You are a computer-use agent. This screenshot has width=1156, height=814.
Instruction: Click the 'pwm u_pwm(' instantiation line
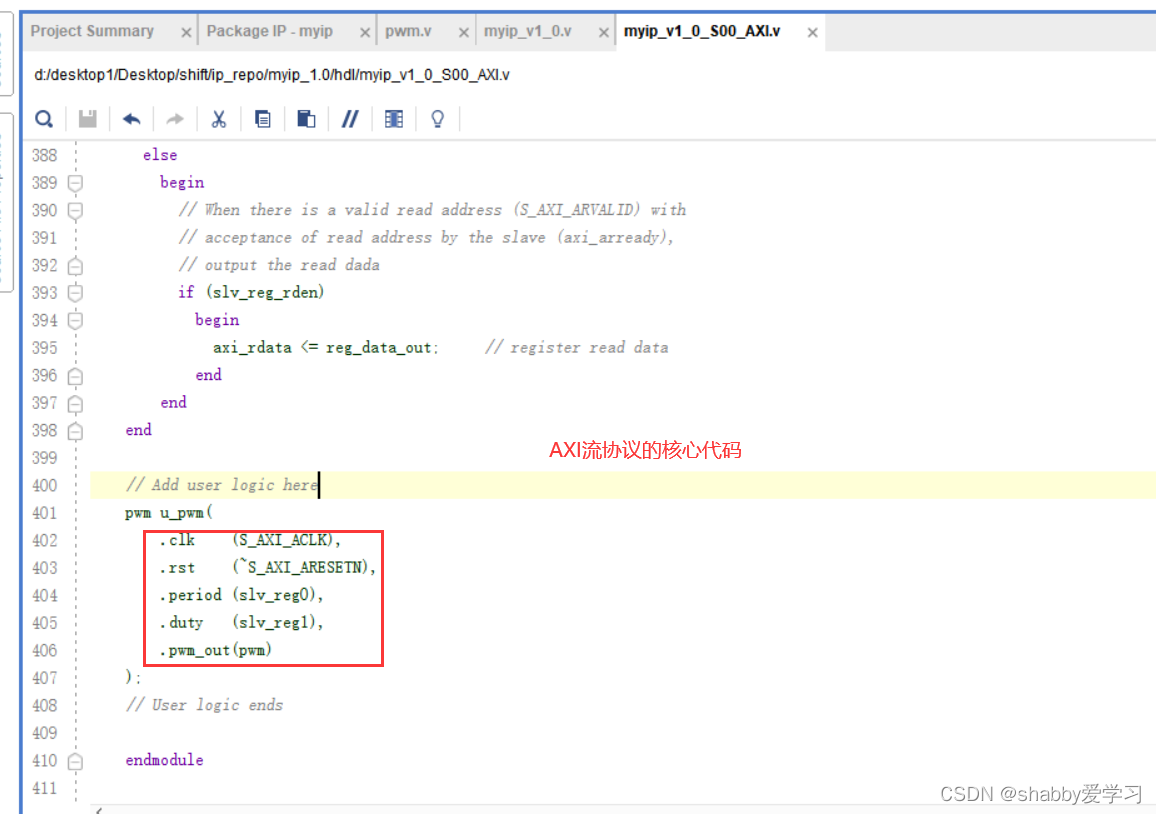(x=169, y=512)
